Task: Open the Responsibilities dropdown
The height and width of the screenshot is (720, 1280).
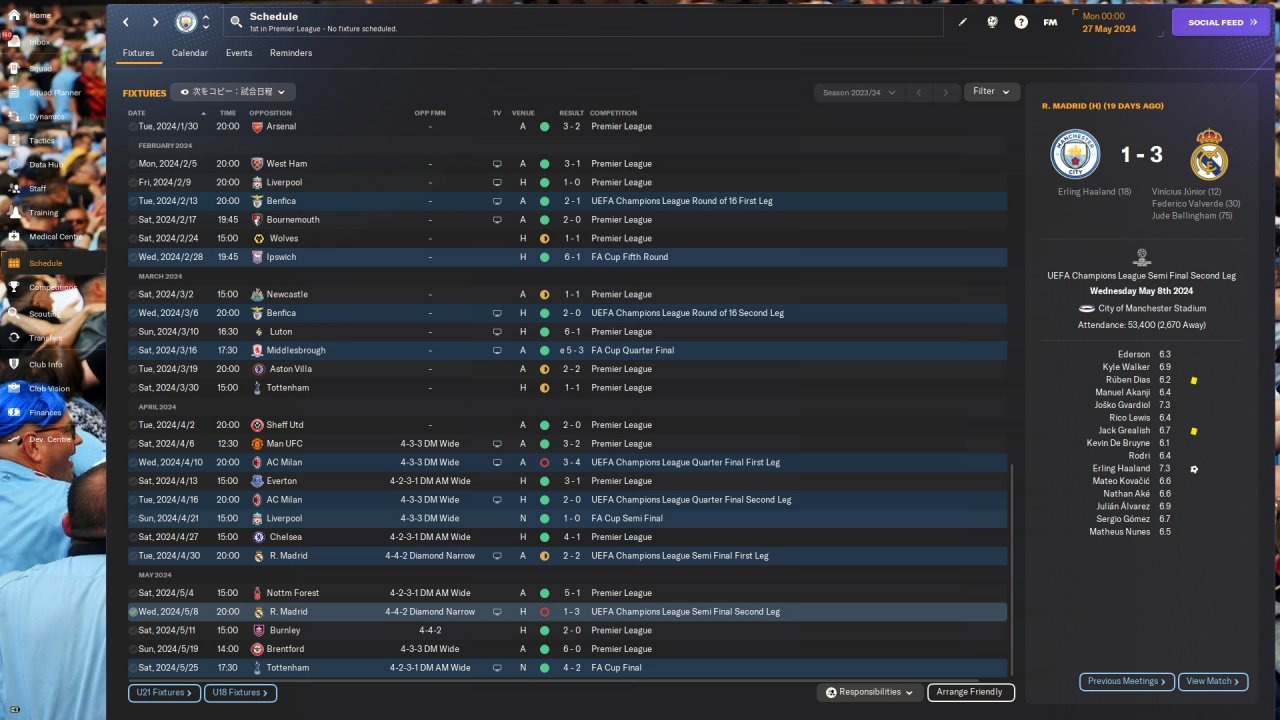Action: (x=869, y=692)
